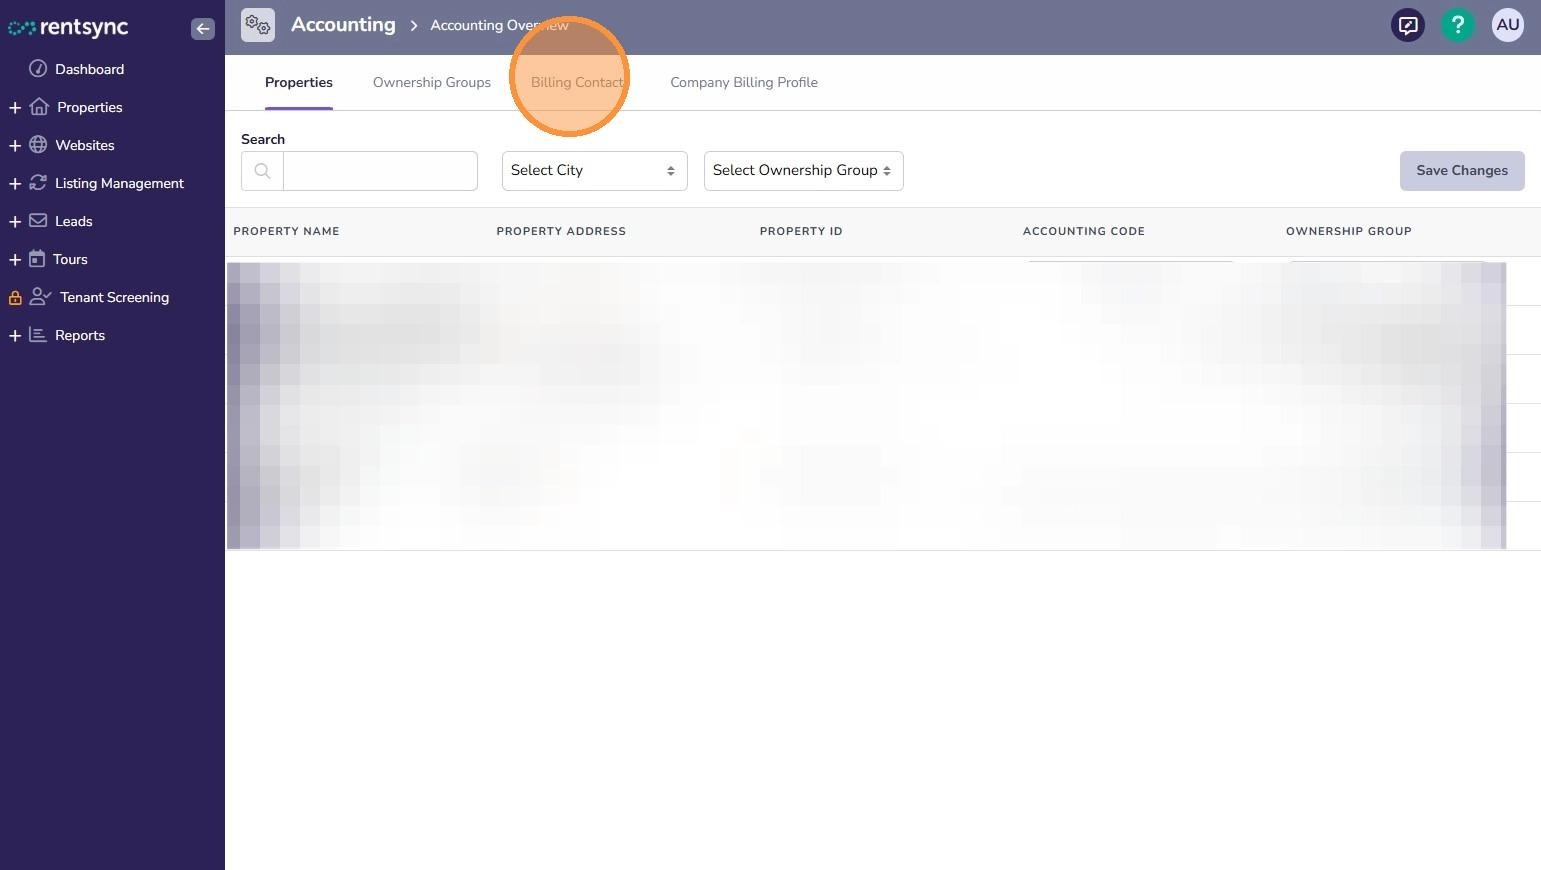Open Reports in the sidebar
Screen dimensions: 1541x870
[80, 335]
